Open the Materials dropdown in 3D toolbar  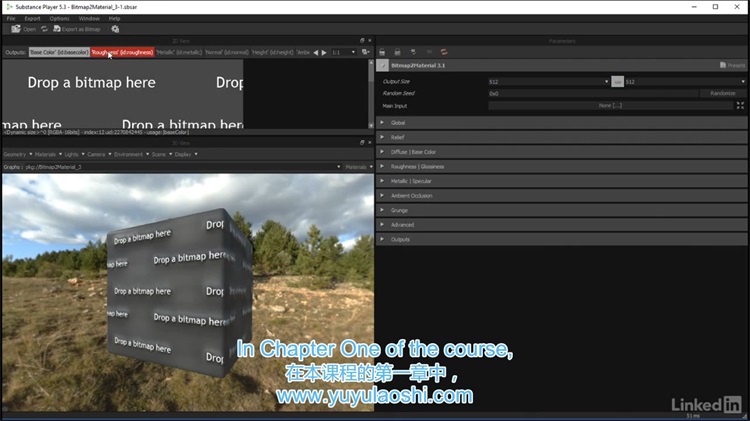[48, 155]
